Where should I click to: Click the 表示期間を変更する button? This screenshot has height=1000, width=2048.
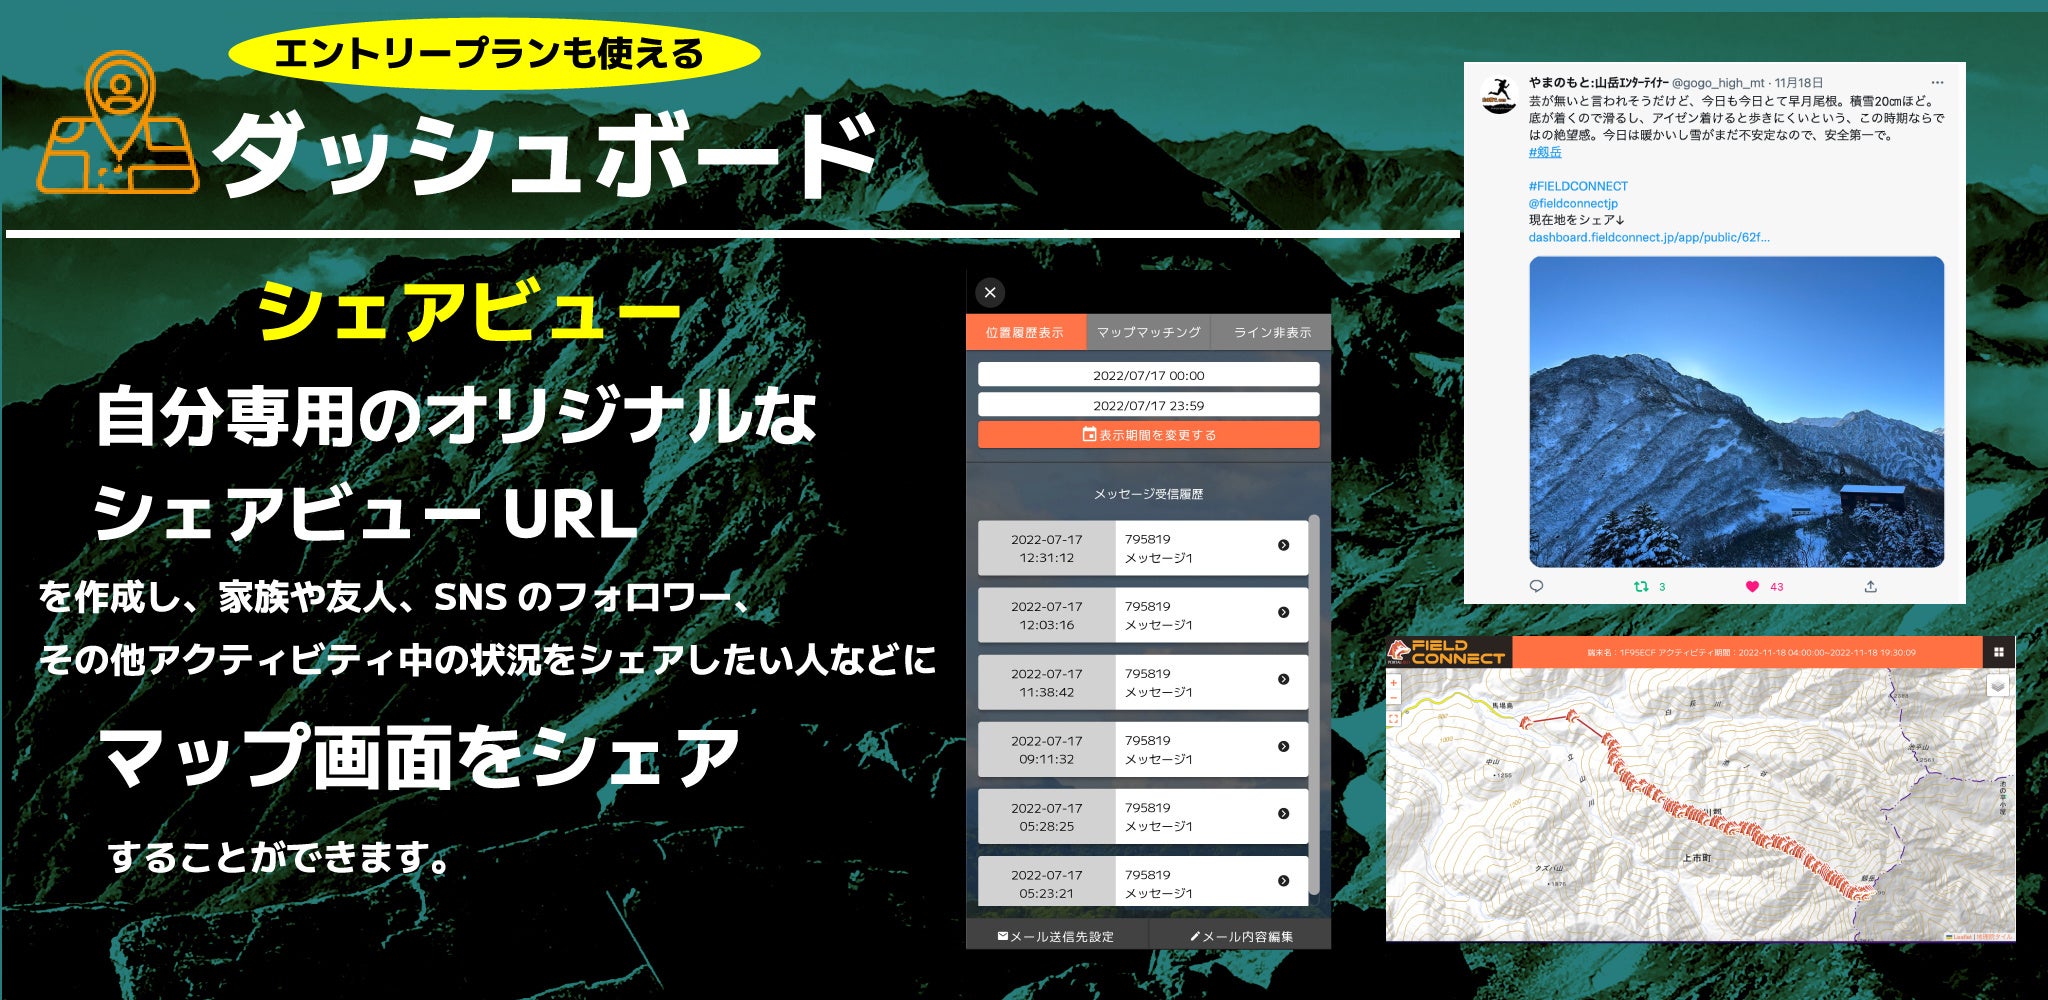pyautogui.click(x=1148, y=435)
